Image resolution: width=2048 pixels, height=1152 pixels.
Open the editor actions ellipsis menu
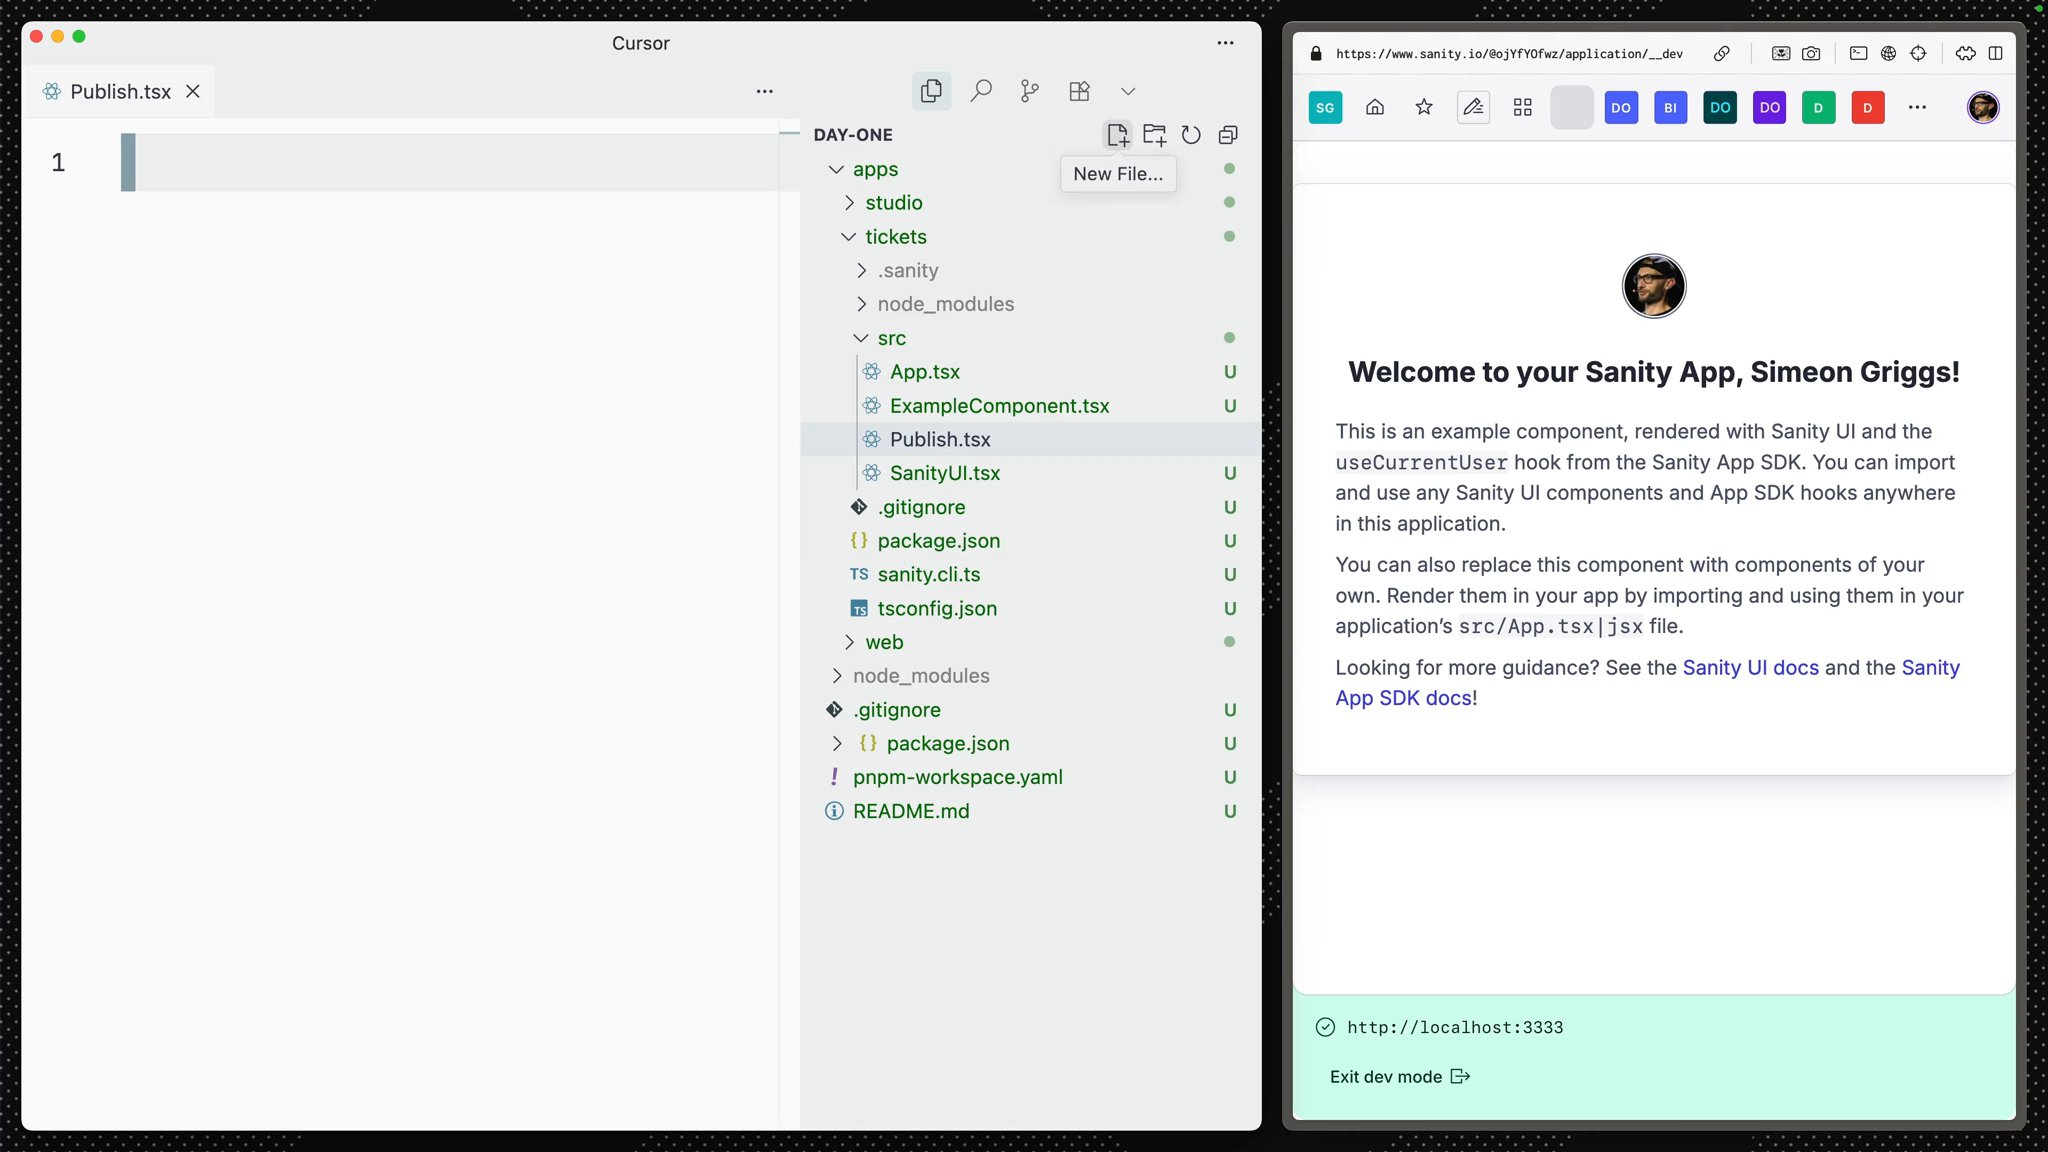765,91
